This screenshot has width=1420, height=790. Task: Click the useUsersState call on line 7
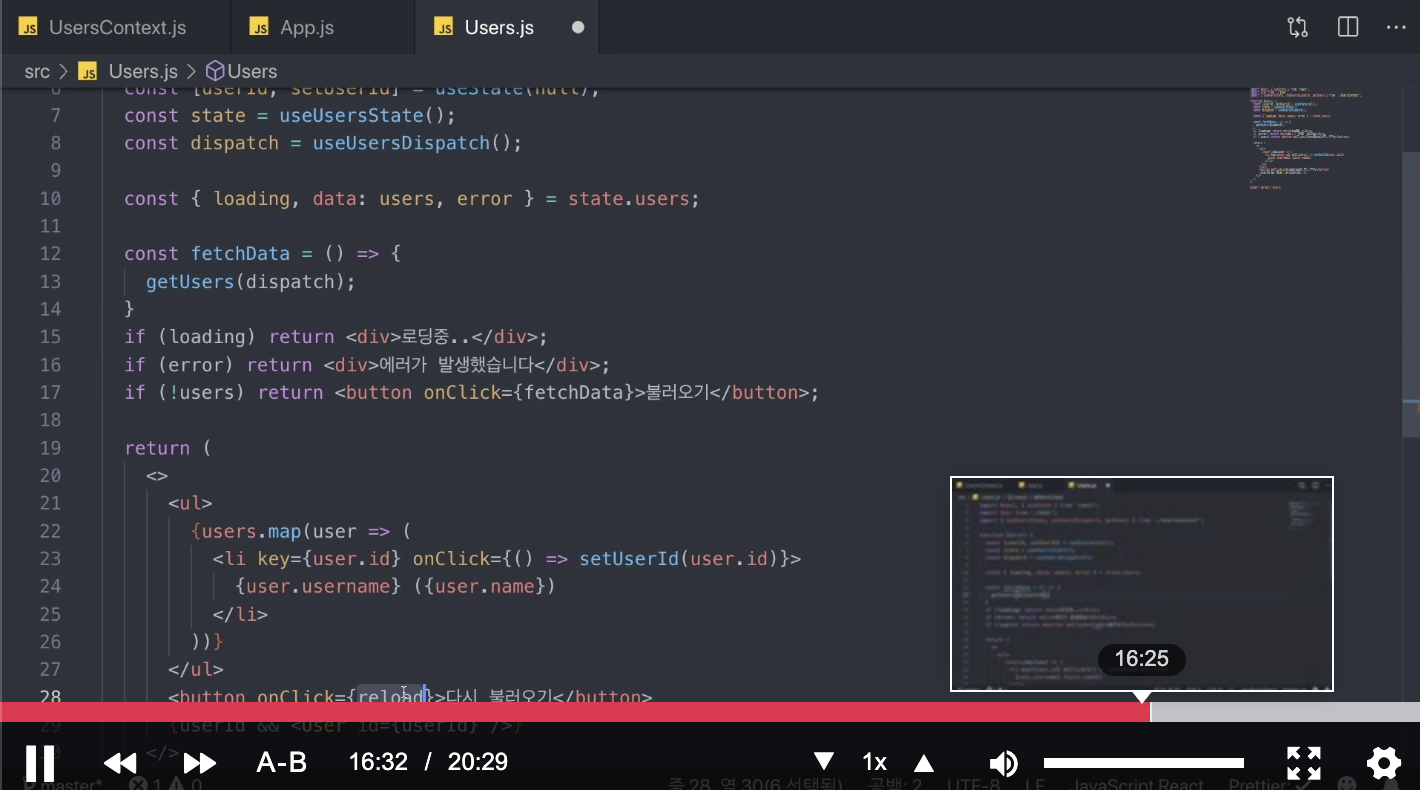tap(367, 115)
